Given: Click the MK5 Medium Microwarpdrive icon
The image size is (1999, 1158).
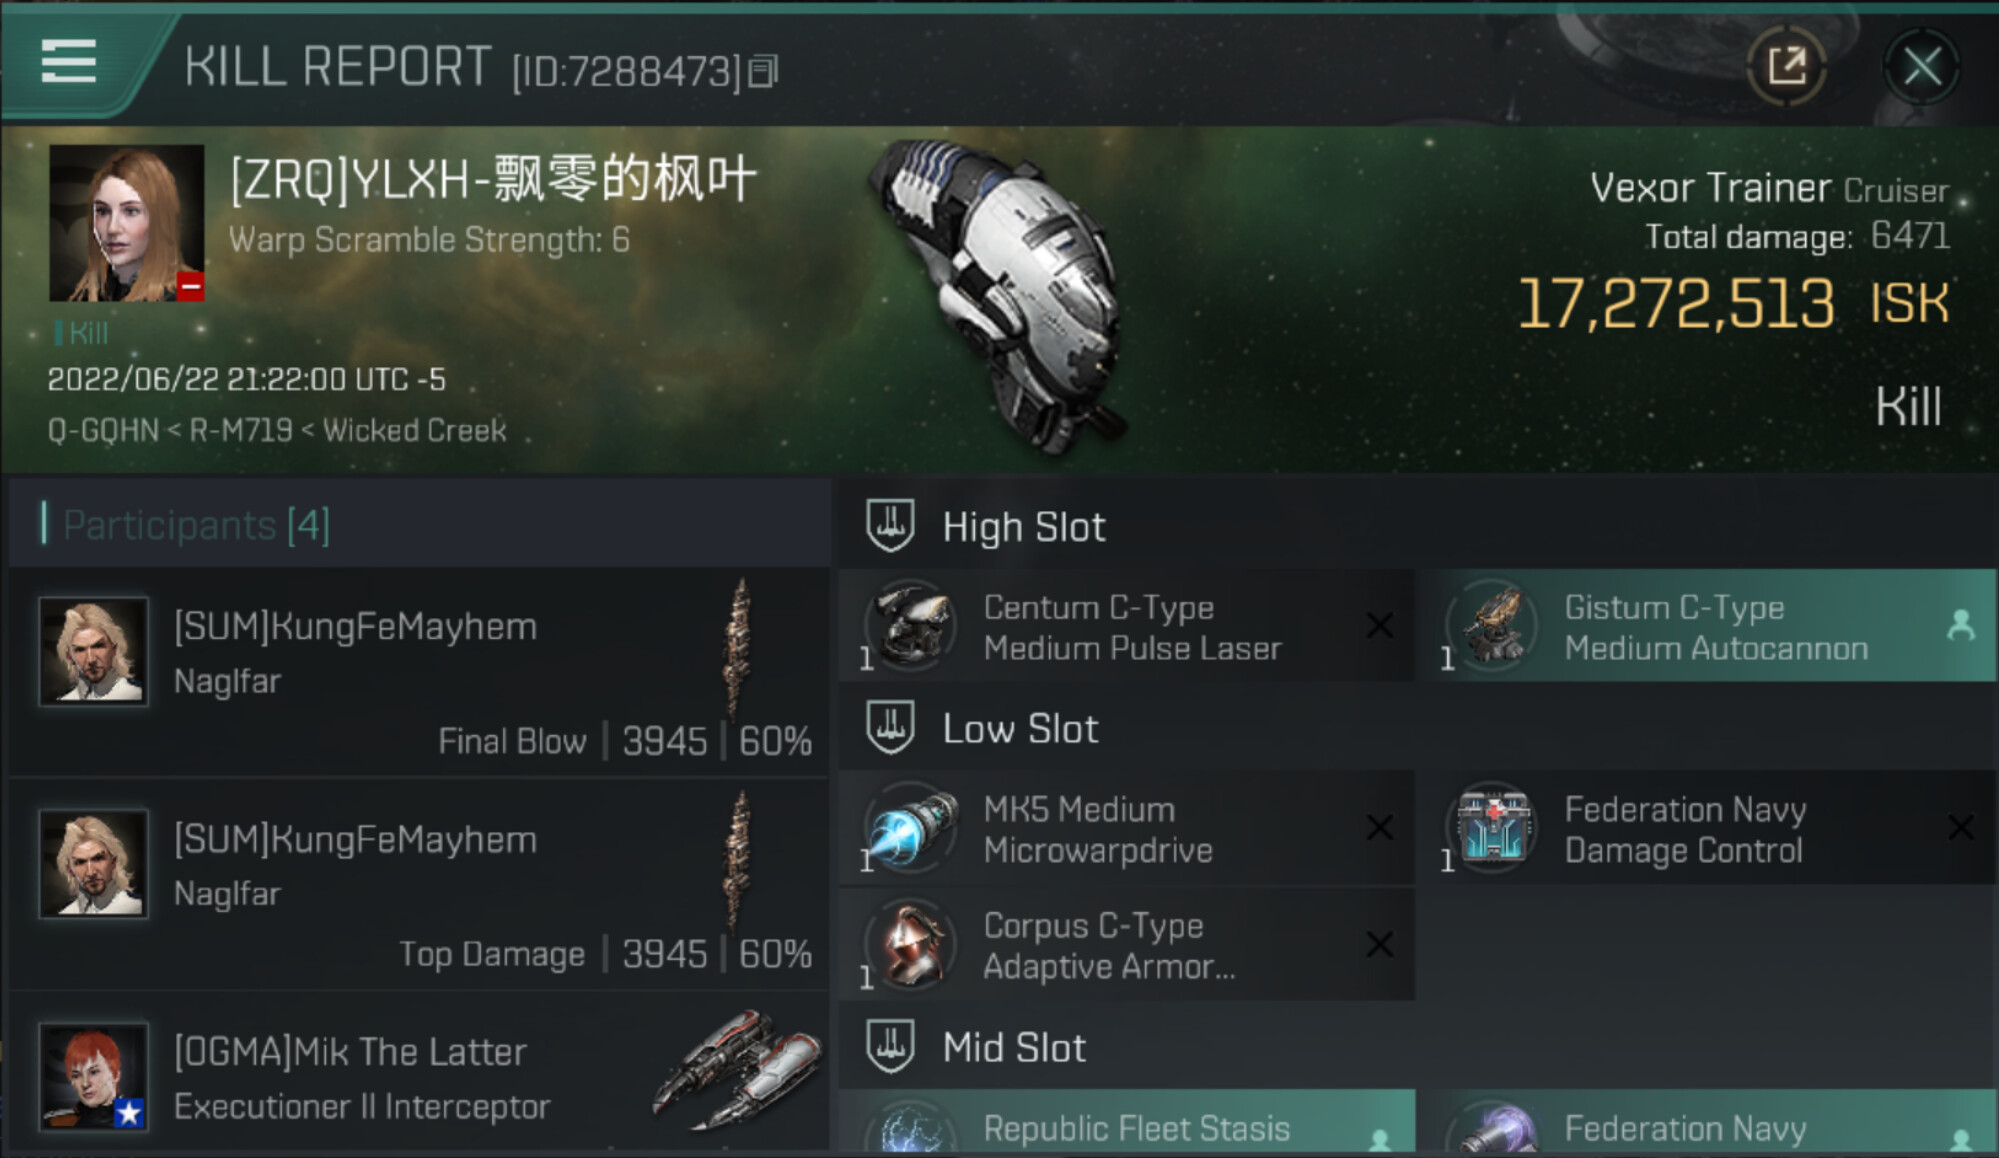Looking at the screenshot, I should click(x=910, y=828).
